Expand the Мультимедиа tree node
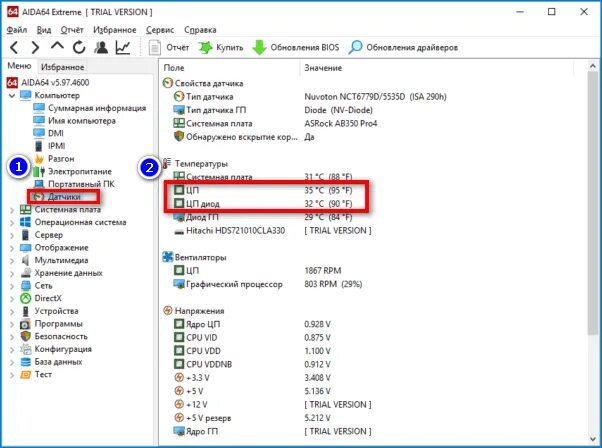The width and height of the screenshot is (602, 448). point(12,261)
